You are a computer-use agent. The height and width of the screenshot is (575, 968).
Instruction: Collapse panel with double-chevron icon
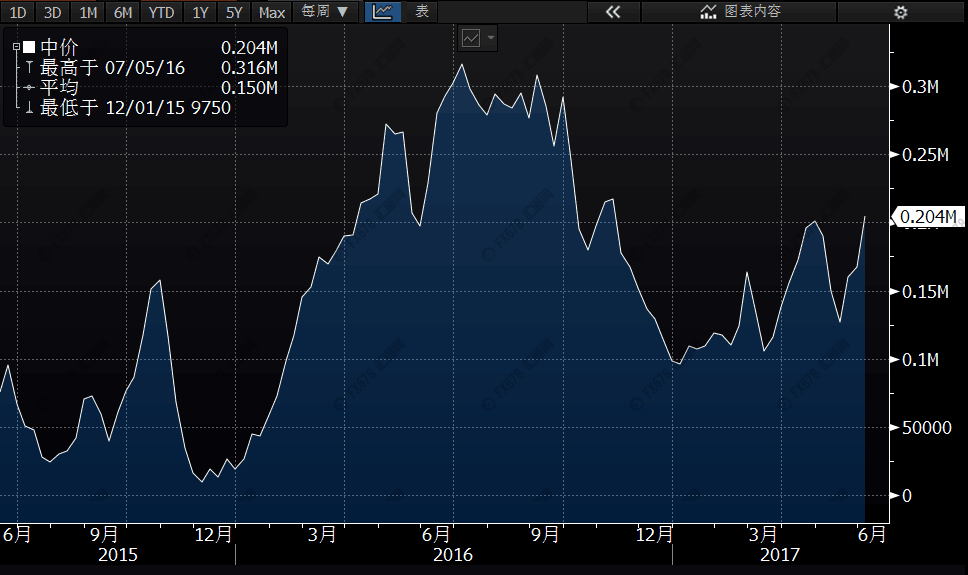click(x=612, y=12)
